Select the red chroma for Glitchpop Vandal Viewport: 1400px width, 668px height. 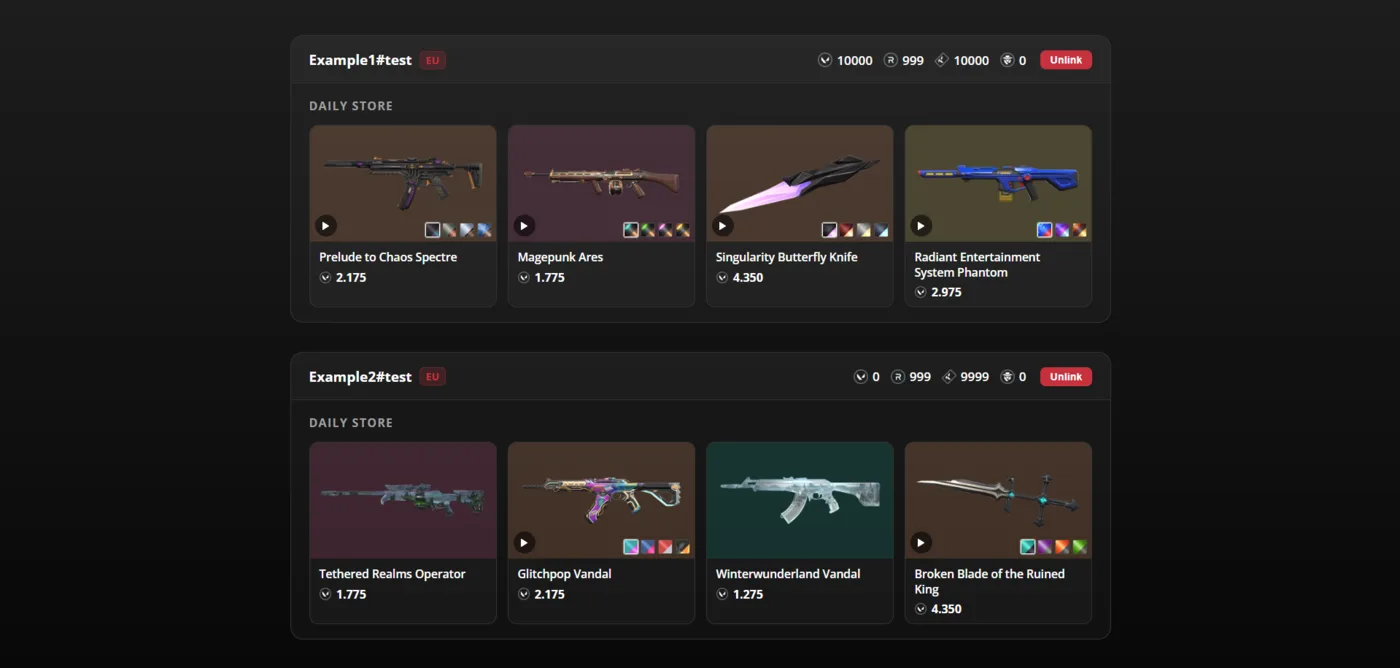(x=665, y=547)
